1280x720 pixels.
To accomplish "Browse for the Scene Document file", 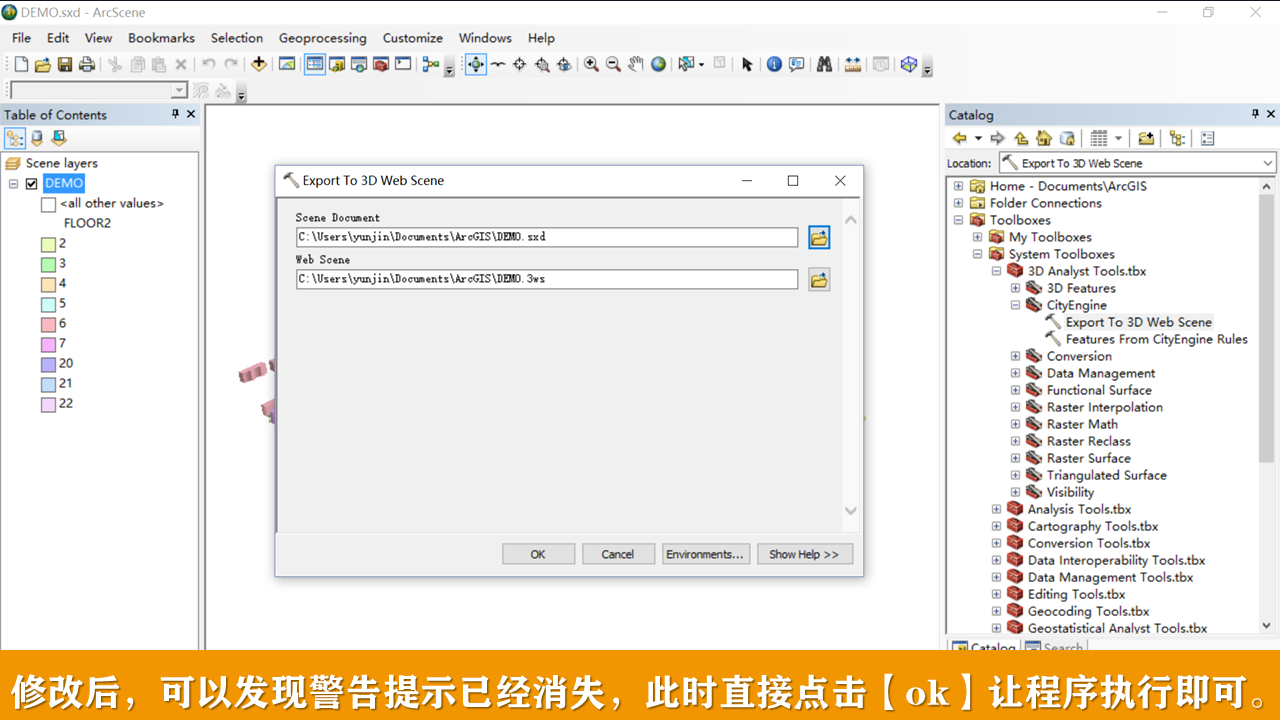I will pos(819,238).
